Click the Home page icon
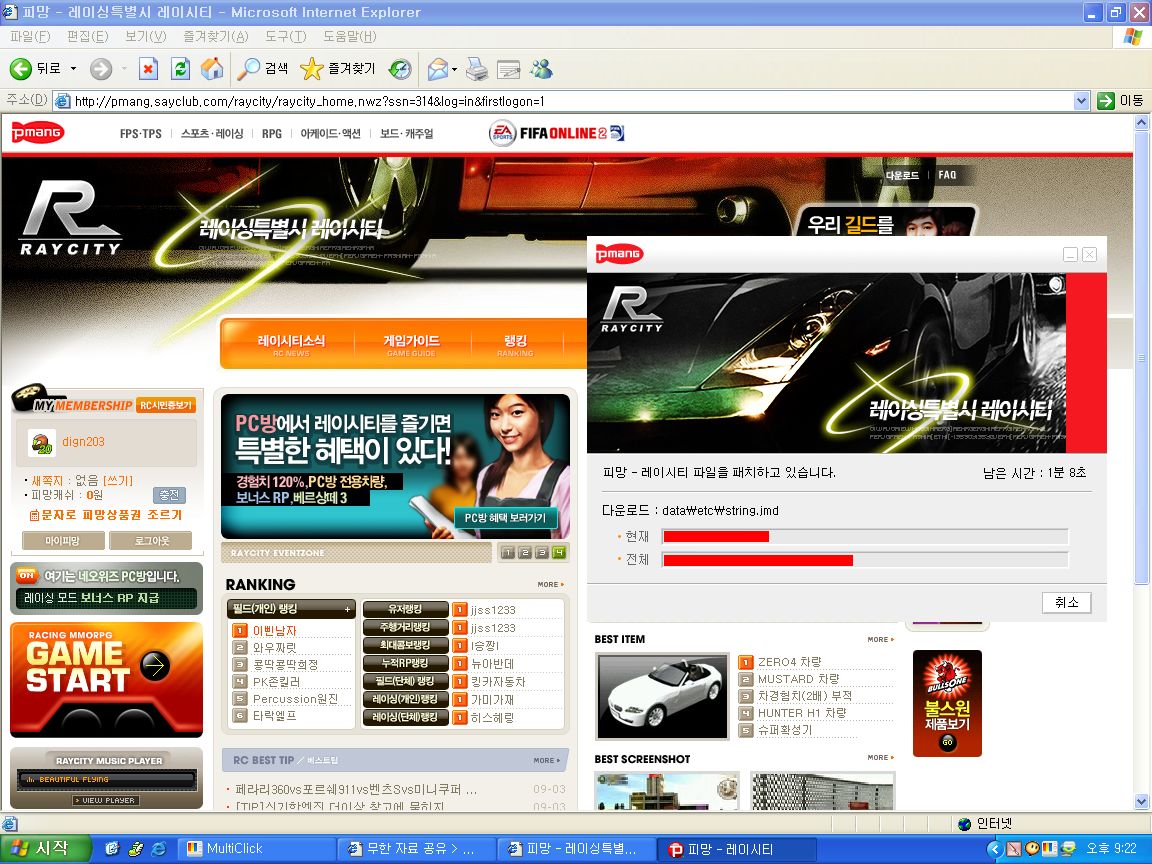 pos(212,69)
